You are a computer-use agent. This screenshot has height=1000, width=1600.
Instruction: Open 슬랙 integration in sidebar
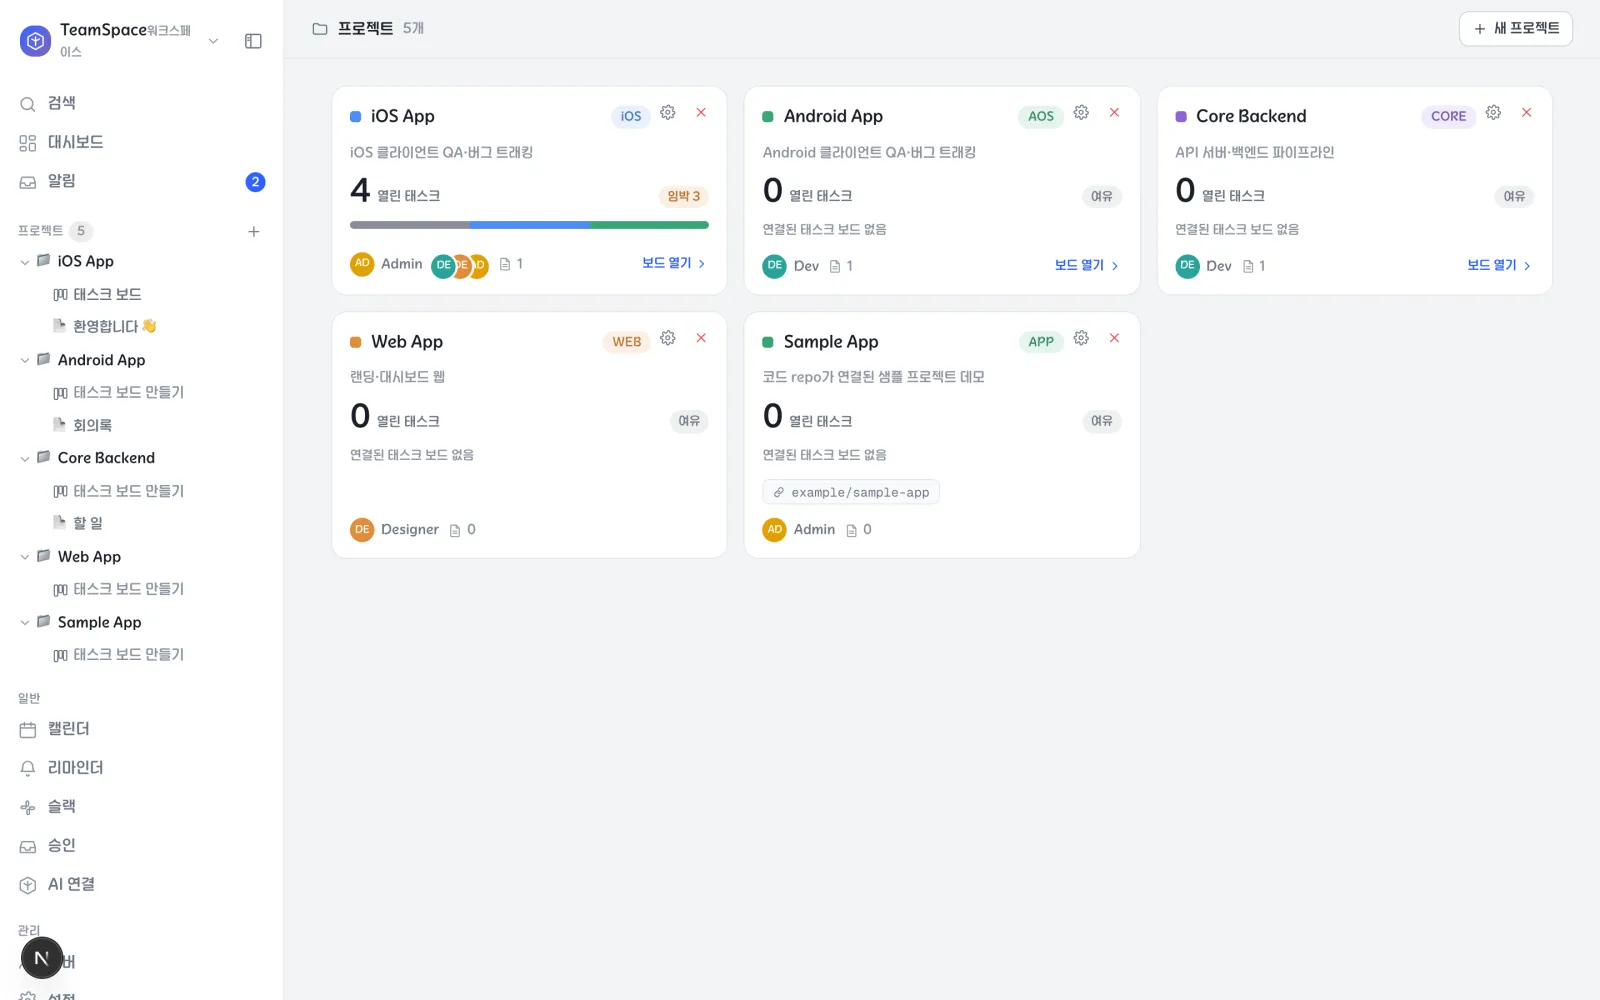click(141, 807)
